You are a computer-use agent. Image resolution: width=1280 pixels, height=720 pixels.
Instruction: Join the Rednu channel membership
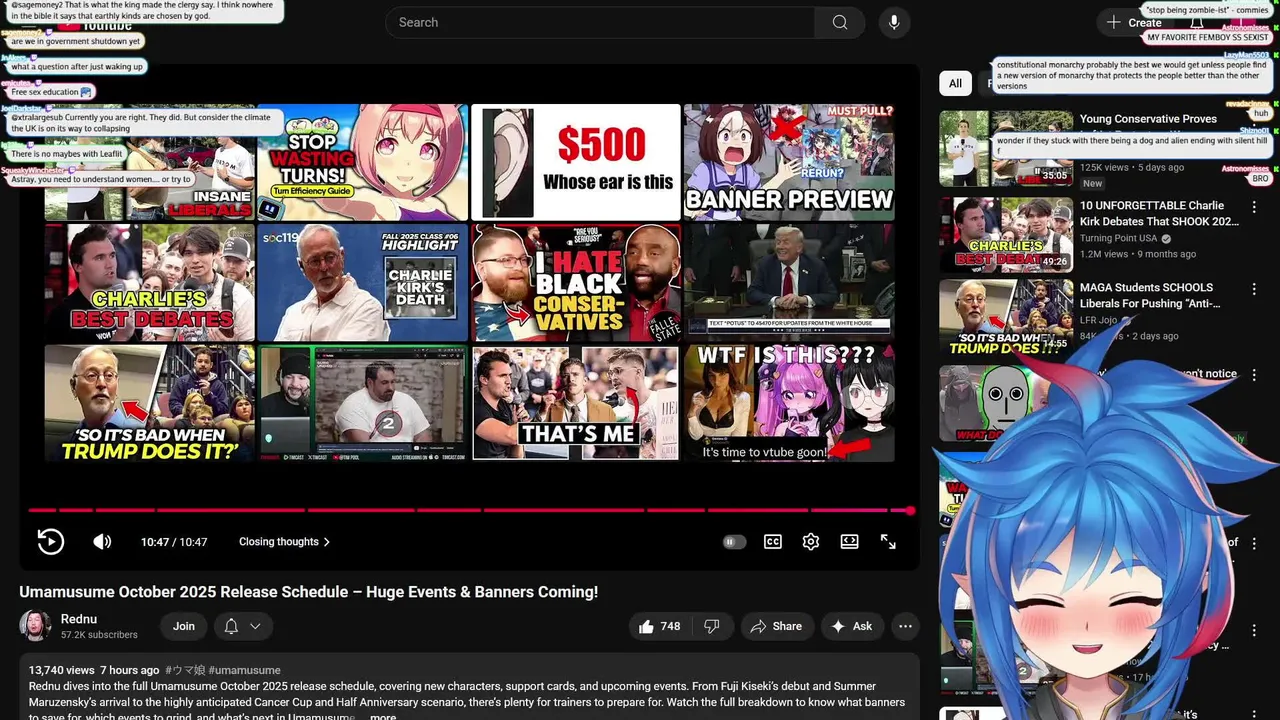184,626
